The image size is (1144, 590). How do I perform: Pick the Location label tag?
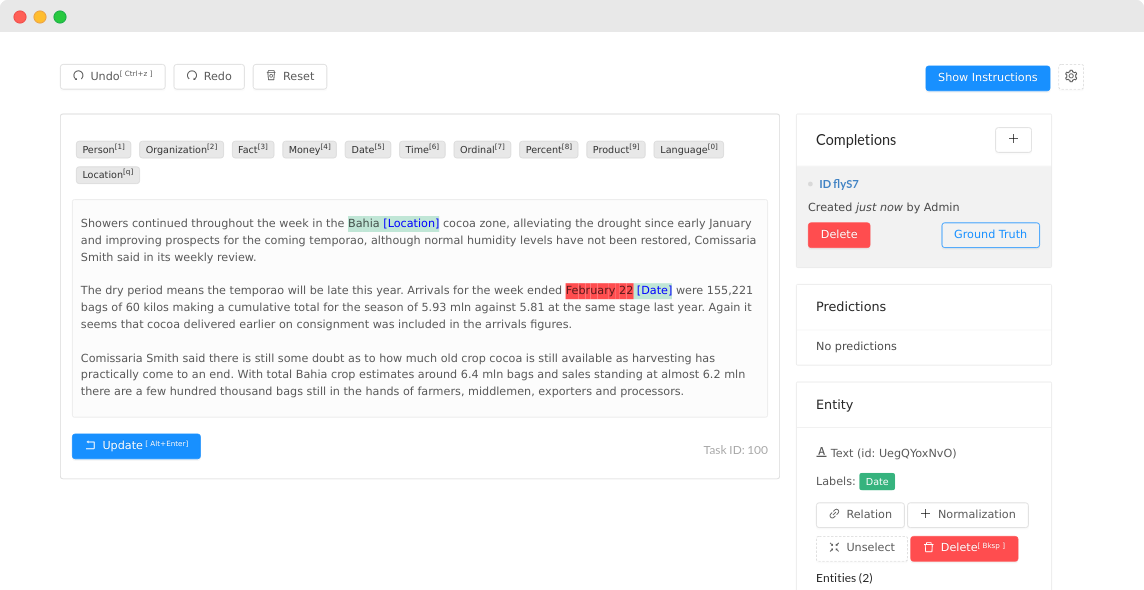click(108, 175)
